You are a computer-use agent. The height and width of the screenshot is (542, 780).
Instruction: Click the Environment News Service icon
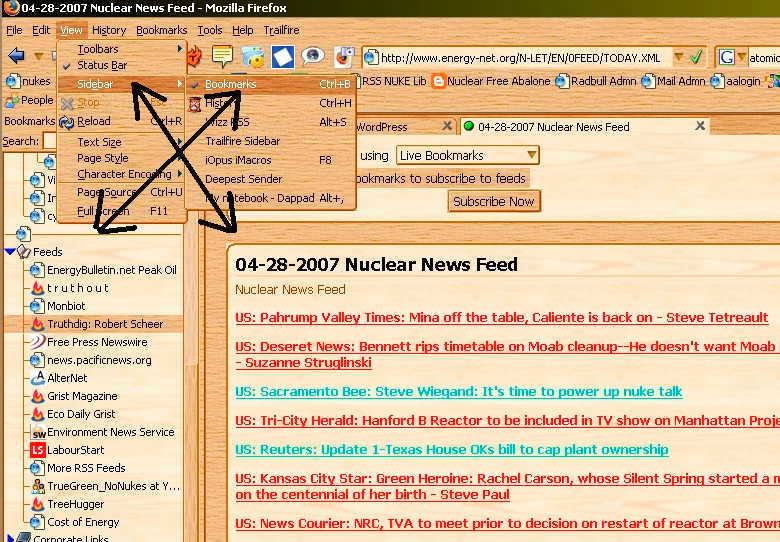(38, 433)
